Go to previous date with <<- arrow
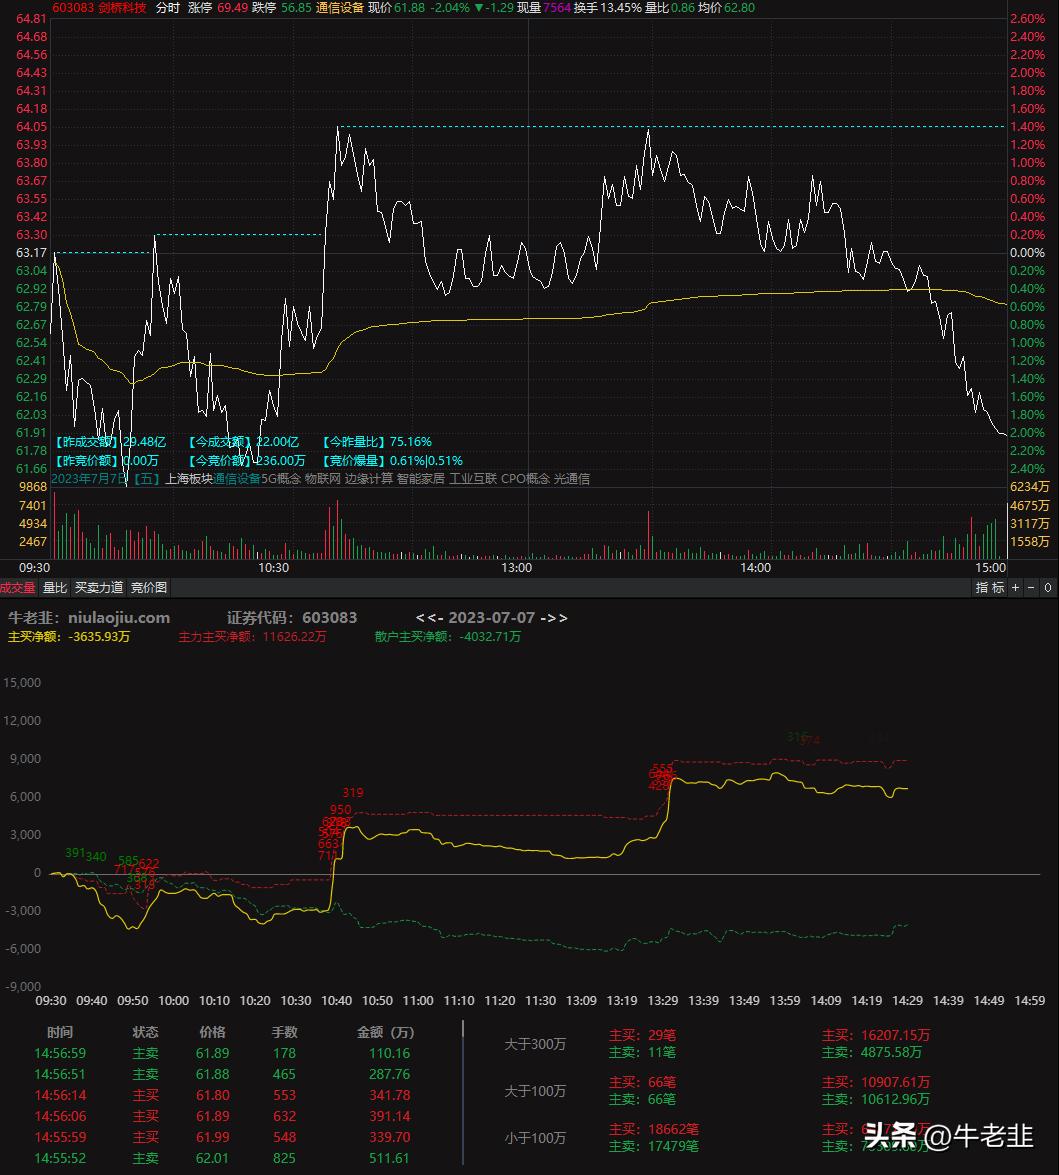 [429, 617]
